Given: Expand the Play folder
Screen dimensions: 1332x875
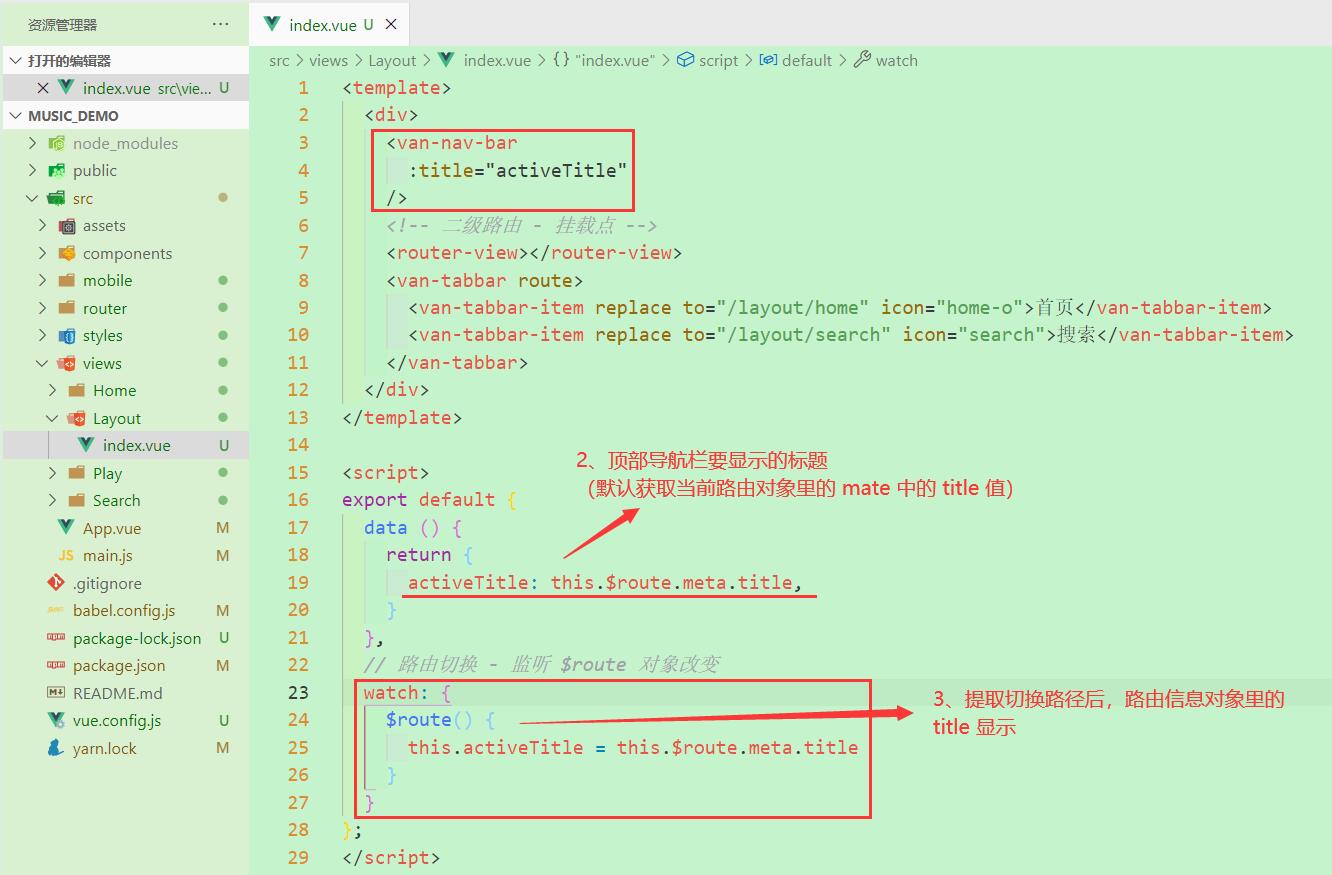Looking at the screenshot, I should click(x=52, y=473).
